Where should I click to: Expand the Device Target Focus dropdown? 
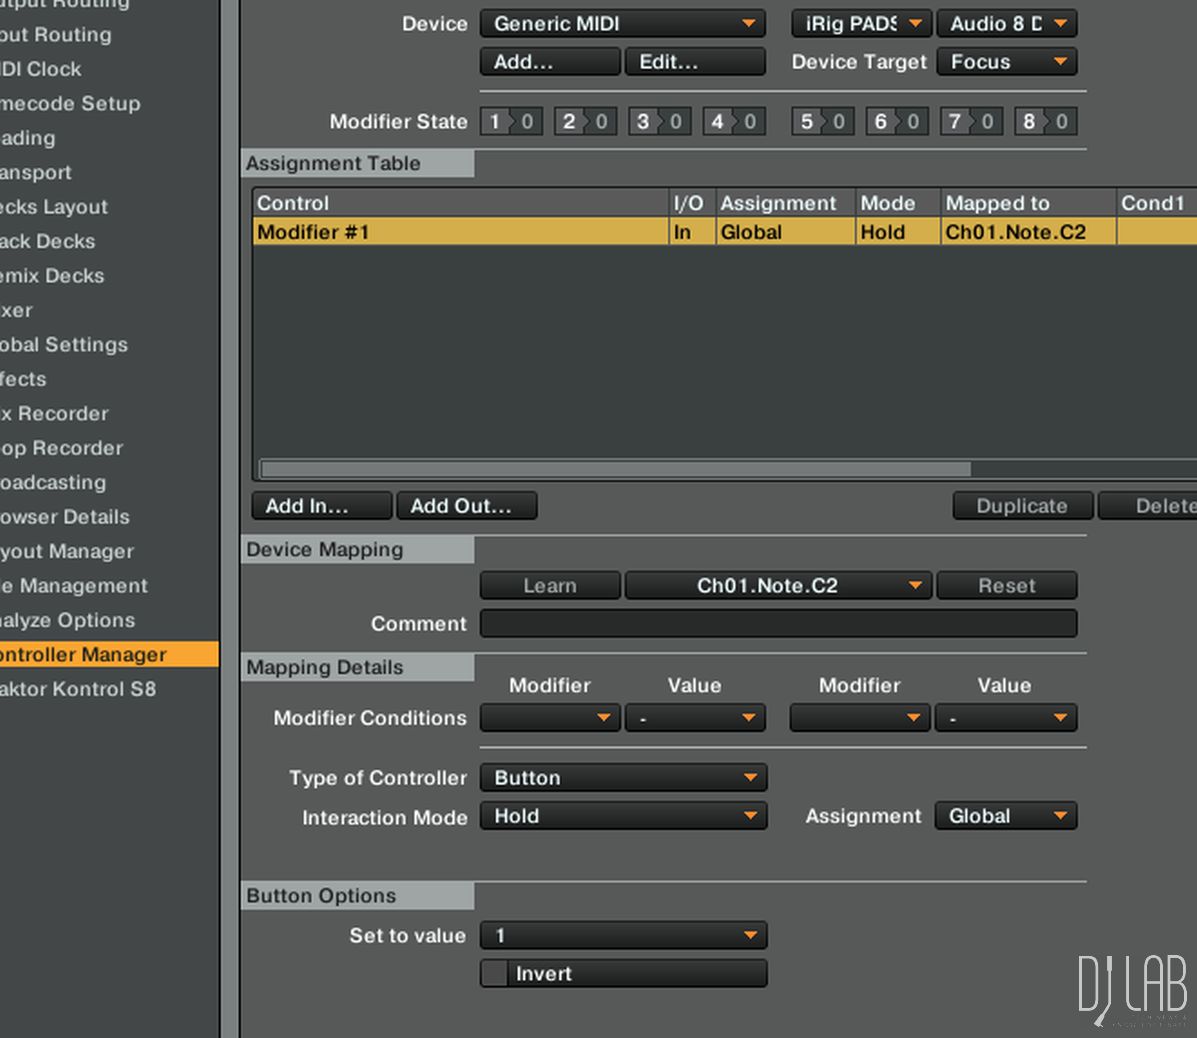click(1007, 62)
